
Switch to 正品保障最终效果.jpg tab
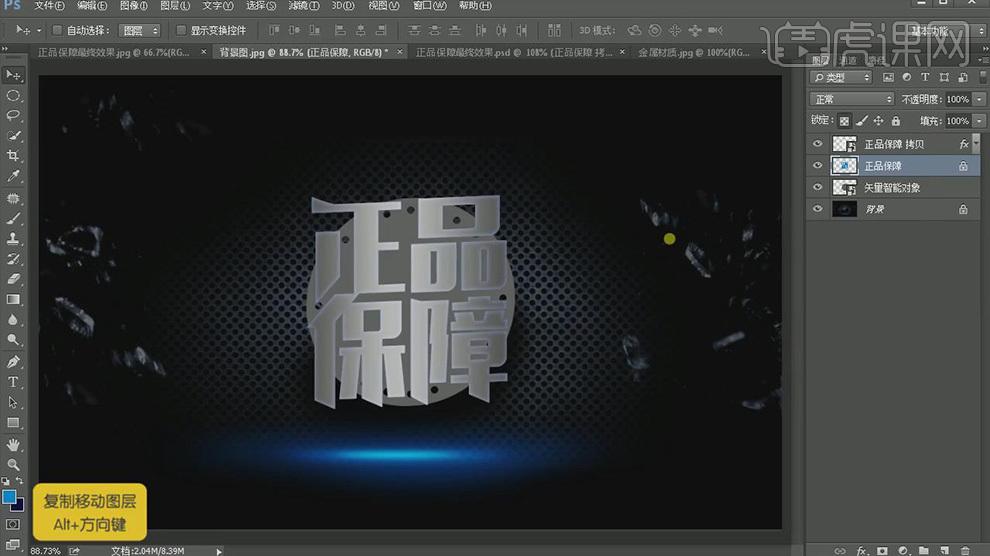tap(114, 52)
